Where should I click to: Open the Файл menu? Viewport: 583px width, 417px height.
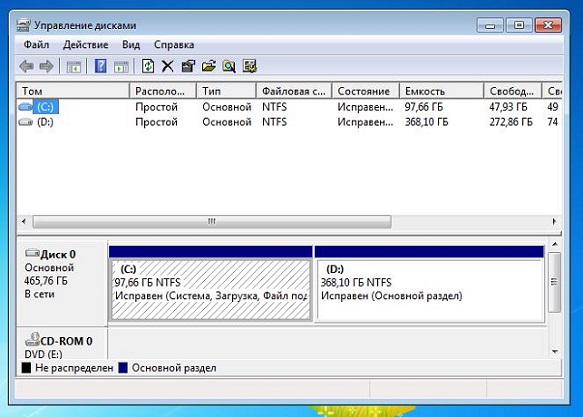pos(36,45)
